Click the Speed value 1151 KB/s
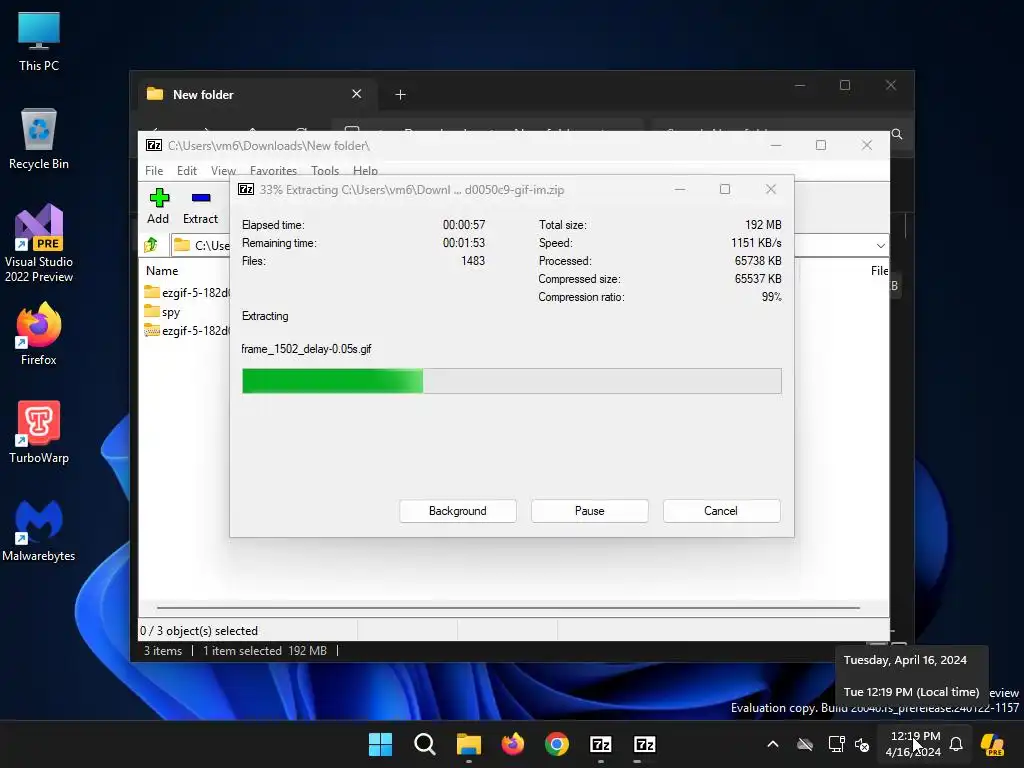This screenshot has width=1024, height=768. (756, 243)
